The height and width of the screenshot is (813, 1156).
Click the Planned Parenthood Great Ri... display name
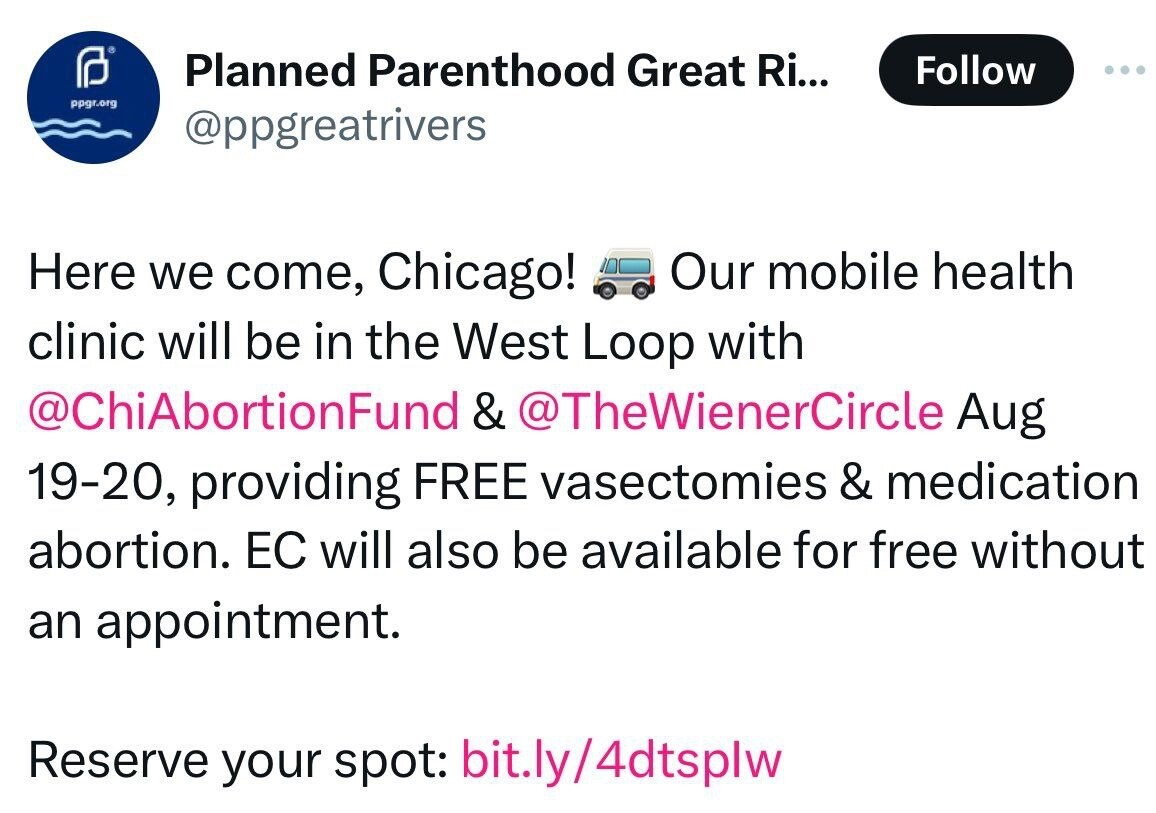[506, 71]
